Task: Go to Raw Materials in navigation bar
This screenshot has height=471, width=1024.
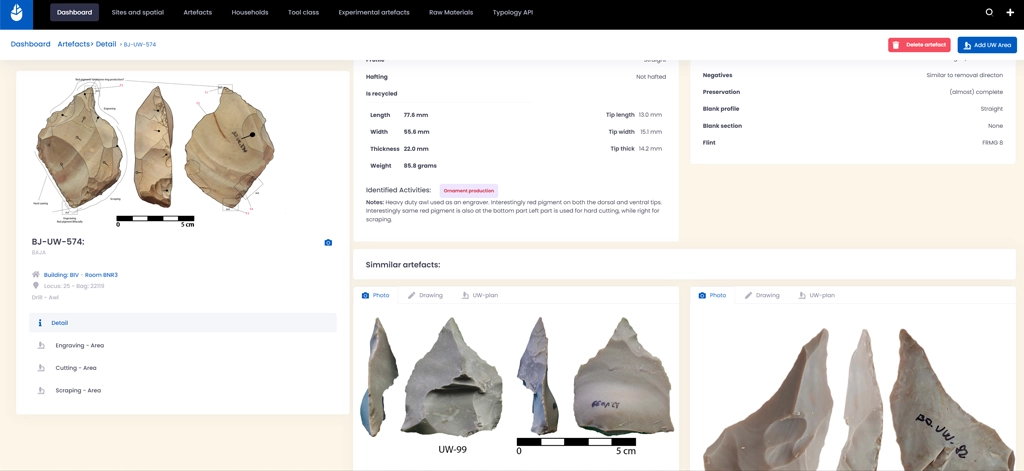Action: pos(450,13)
